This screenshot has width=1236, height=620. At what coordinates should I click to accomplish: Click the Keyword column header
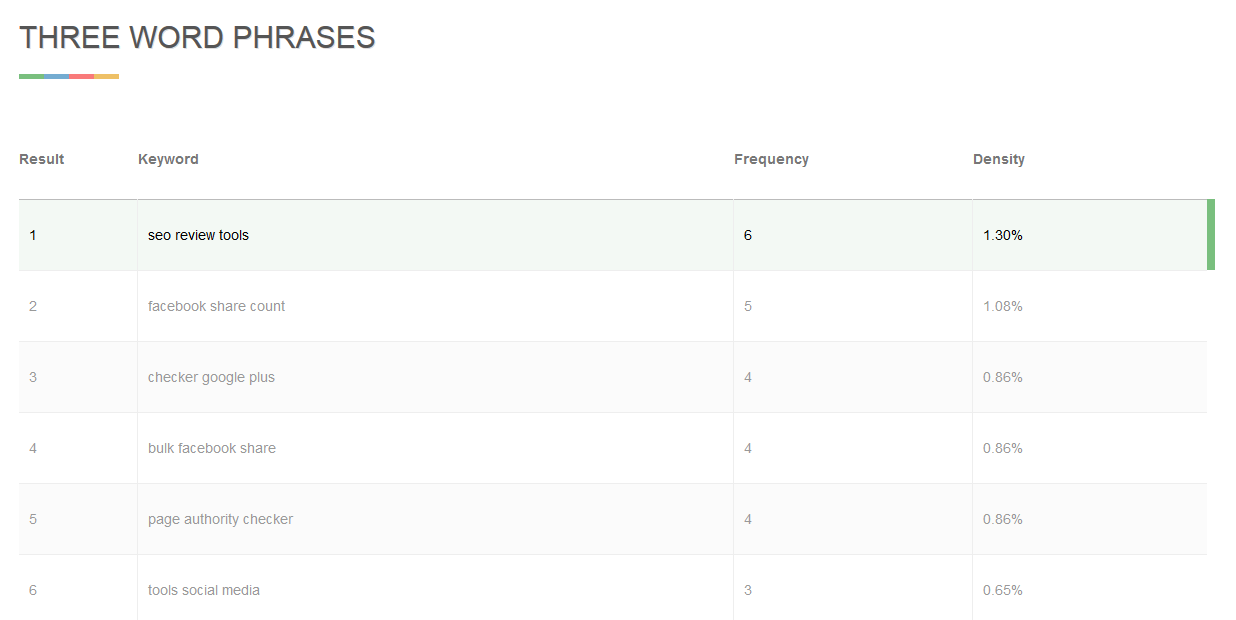[168, 159]
